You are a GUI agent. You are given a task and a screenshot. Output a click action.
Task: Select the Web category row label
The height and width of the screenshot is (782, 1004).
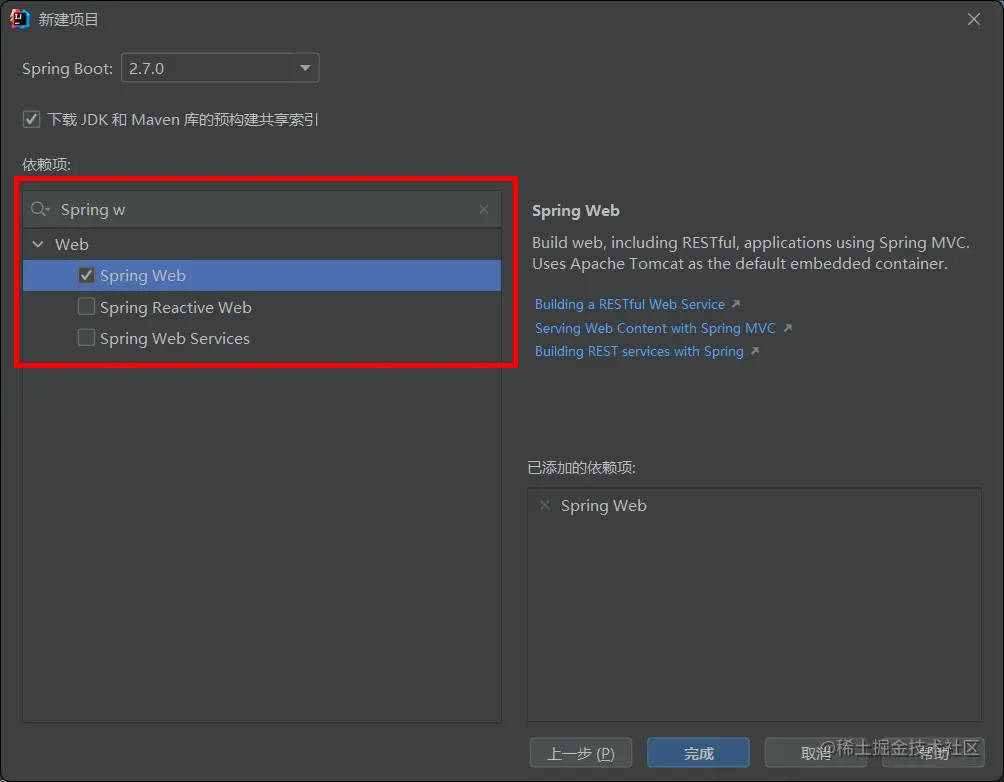[72, 244]
